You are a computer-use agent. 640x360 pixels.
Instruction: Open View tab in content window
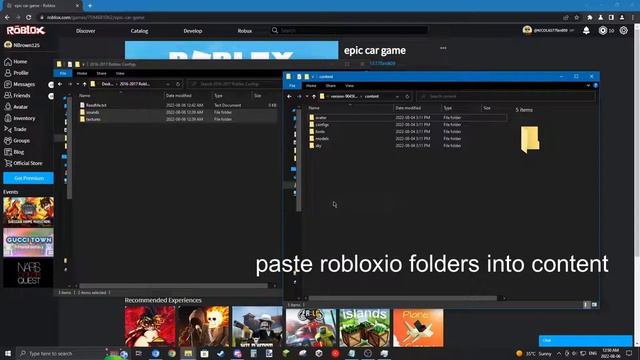(349, 86)
